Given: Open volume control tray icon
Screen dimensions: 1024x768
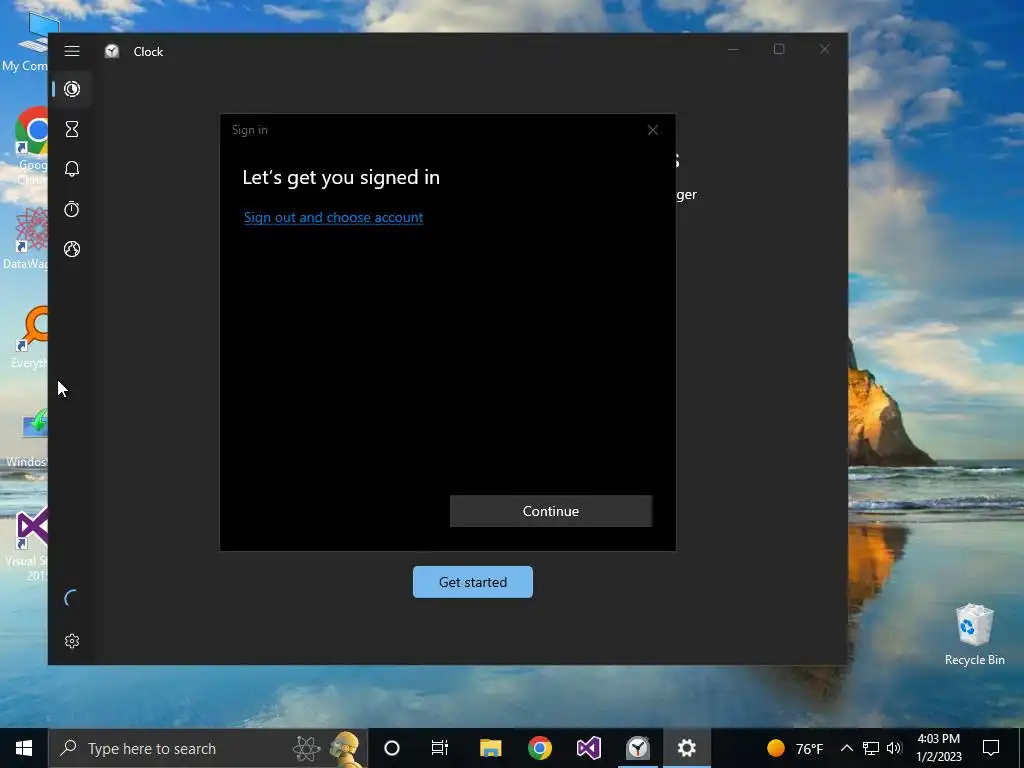Looking at the screenshot, I should point(894,748).
